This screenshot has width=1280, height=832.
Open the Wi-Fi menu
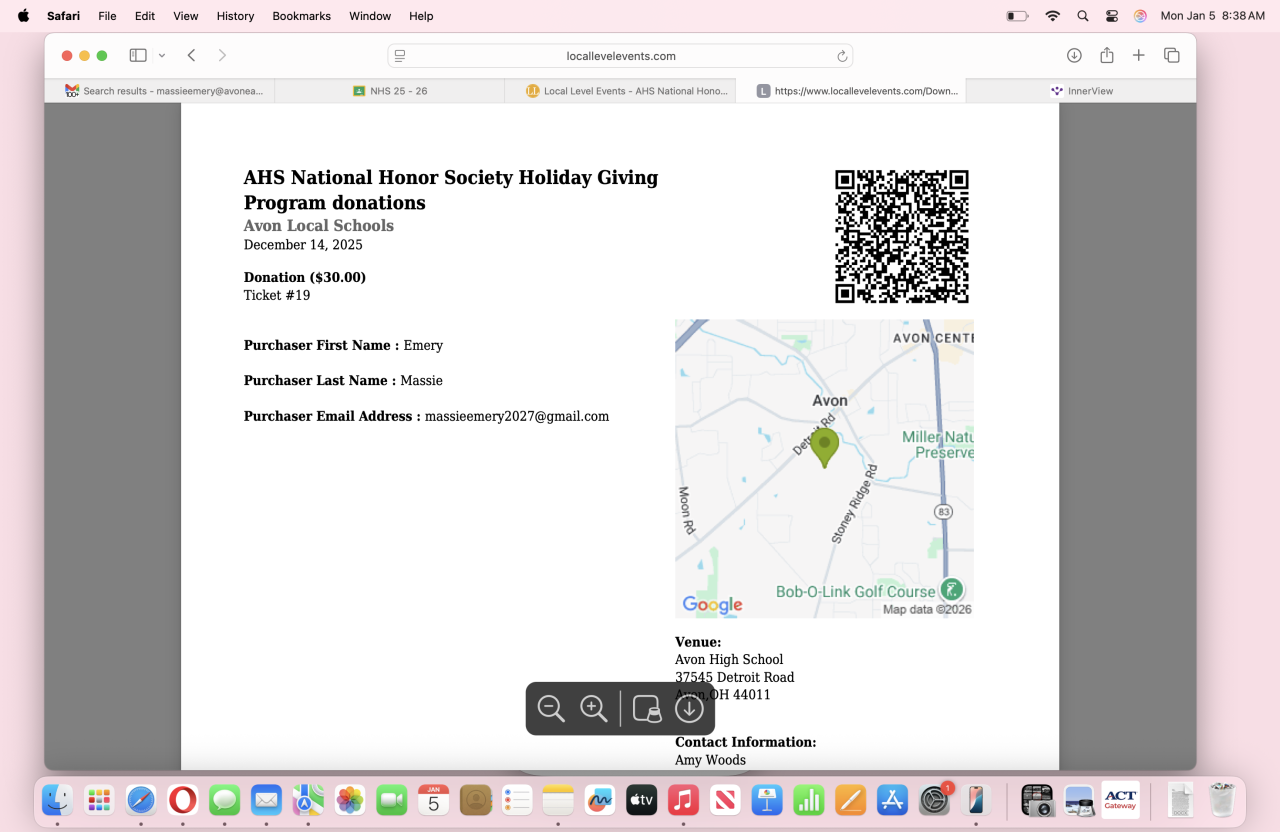pos(1052,16)
